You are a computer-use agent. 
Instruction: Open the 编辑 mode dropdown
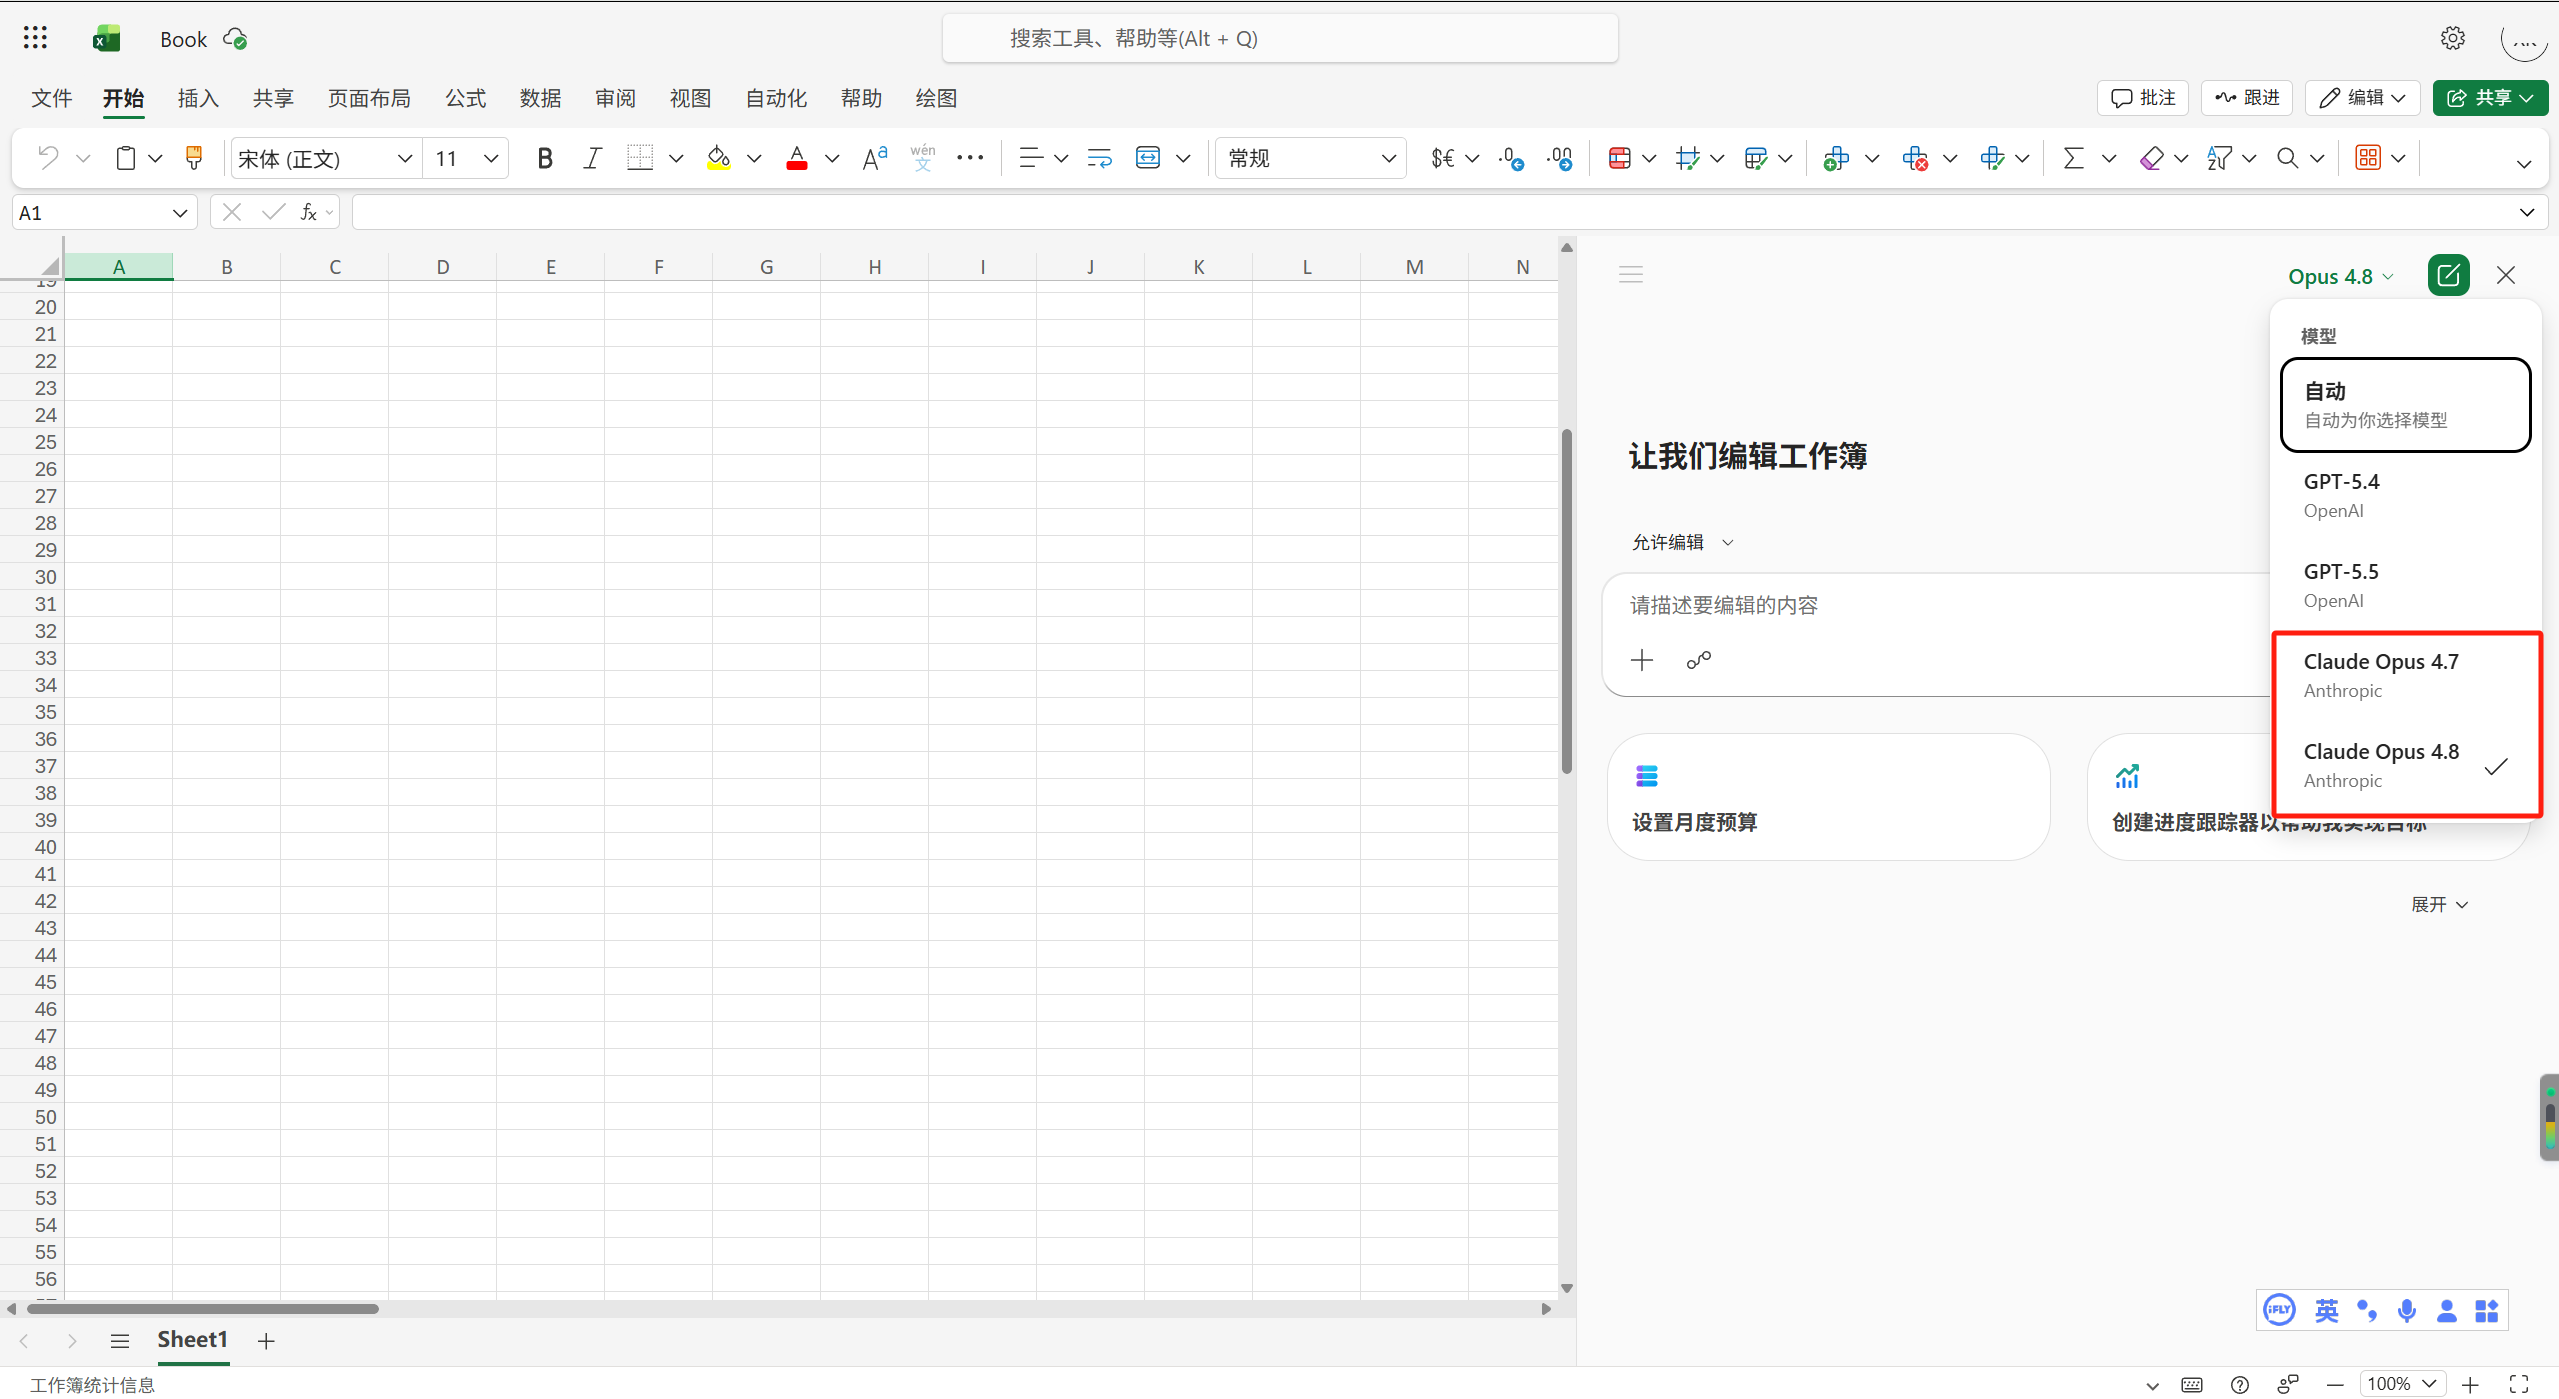pyautogui.click(x=2362, y=98)
